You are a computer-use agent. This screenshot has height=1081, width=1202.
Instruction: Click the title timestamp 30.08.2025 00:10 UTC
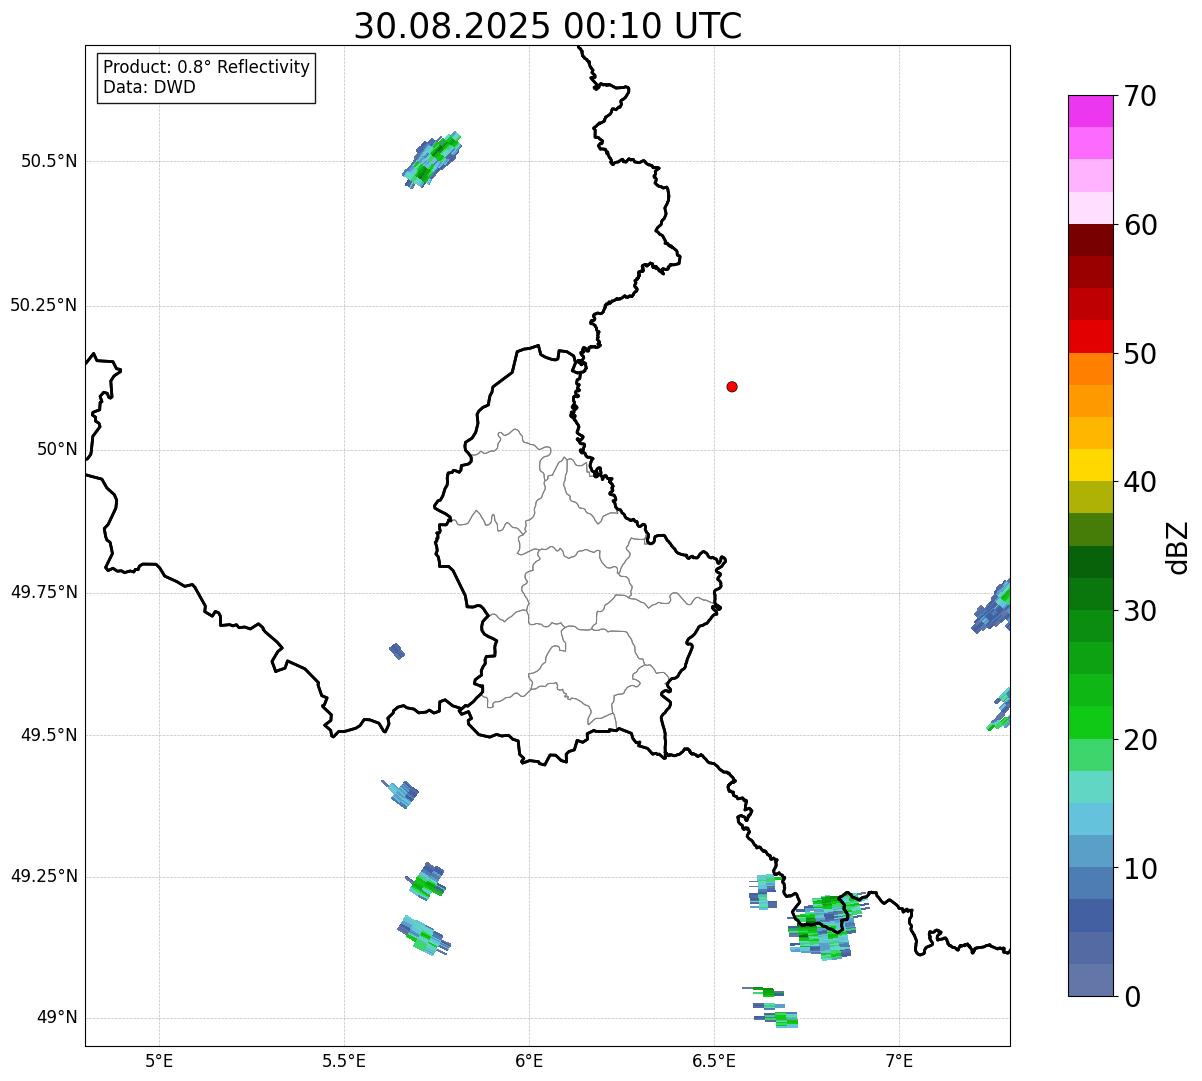click(x=547, y=26)
